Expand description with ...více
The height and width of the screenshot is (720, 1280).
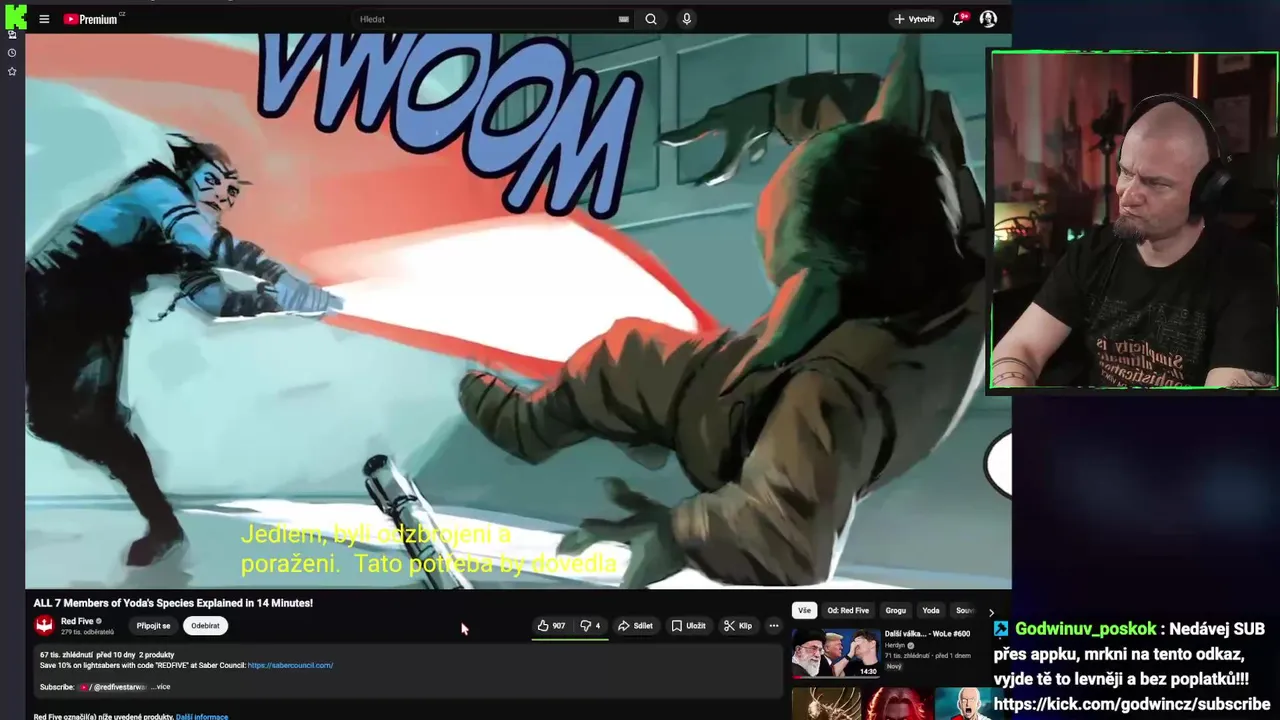click(160, 687)
